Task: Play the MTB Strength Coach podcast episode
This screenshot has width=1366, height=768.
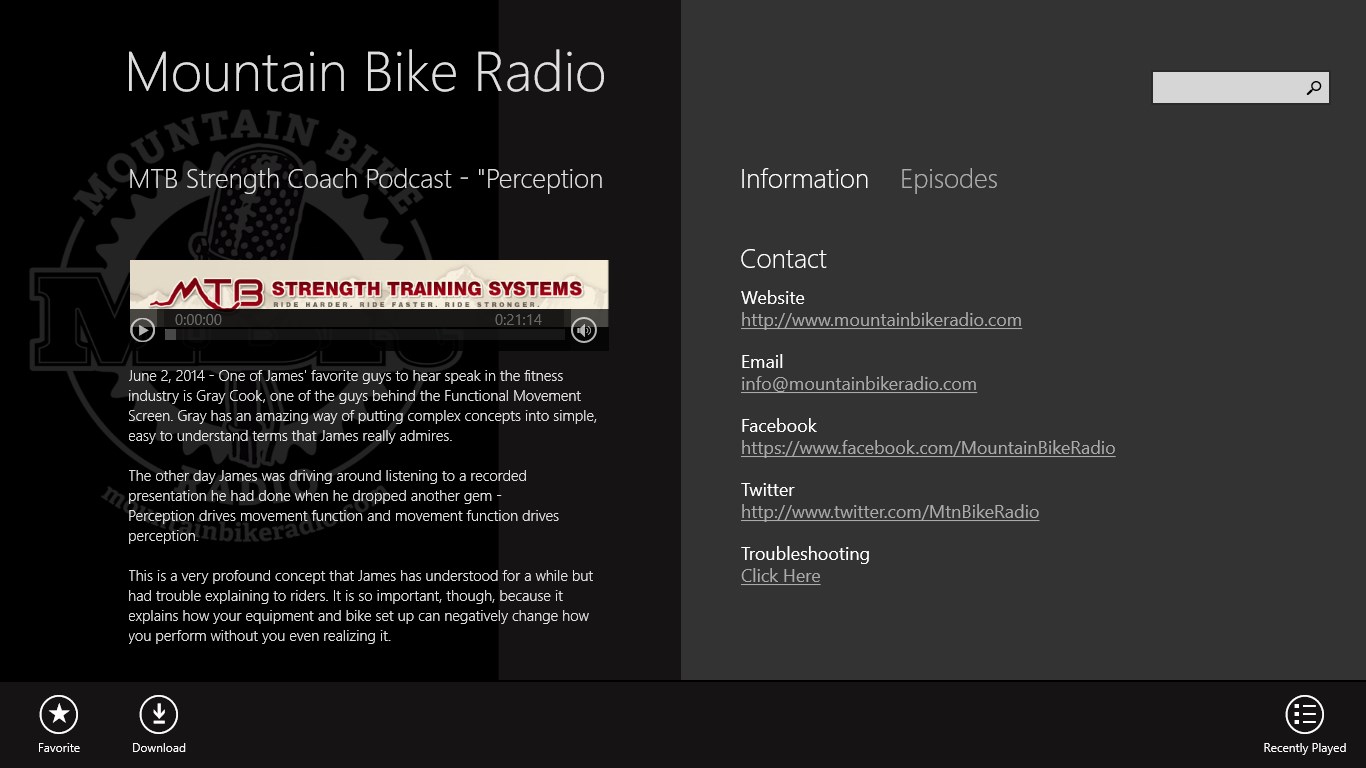Action: point(143,330)
